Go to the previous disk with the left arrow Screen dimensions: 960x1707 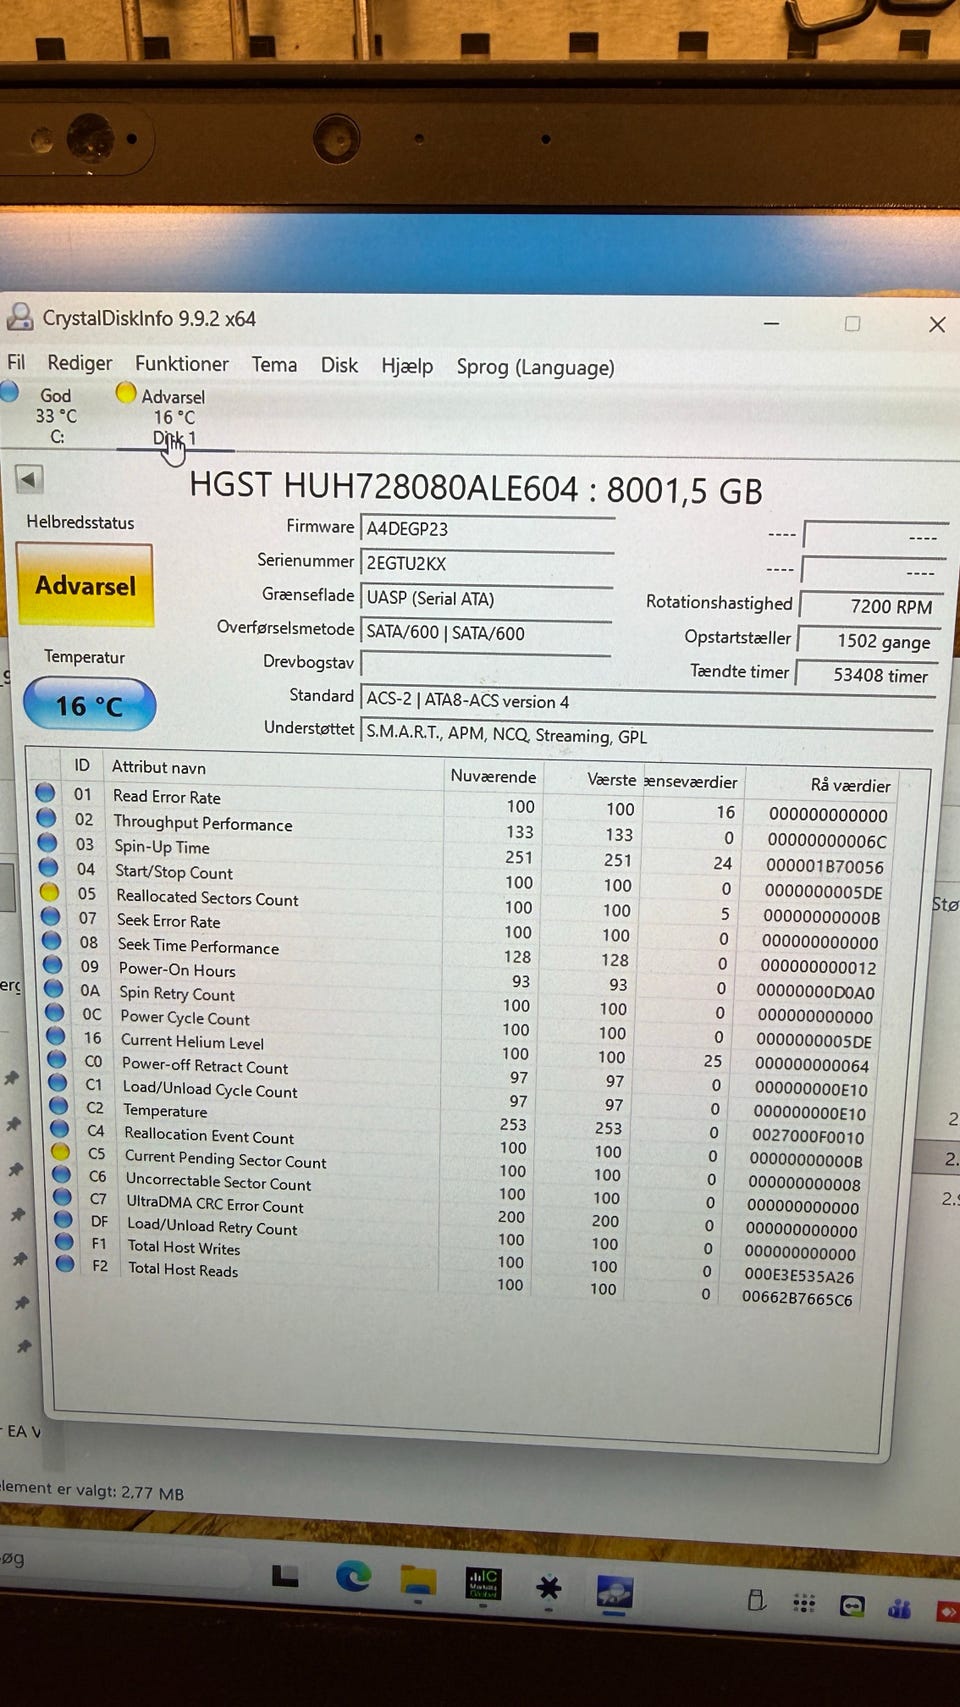click(29, 479)
